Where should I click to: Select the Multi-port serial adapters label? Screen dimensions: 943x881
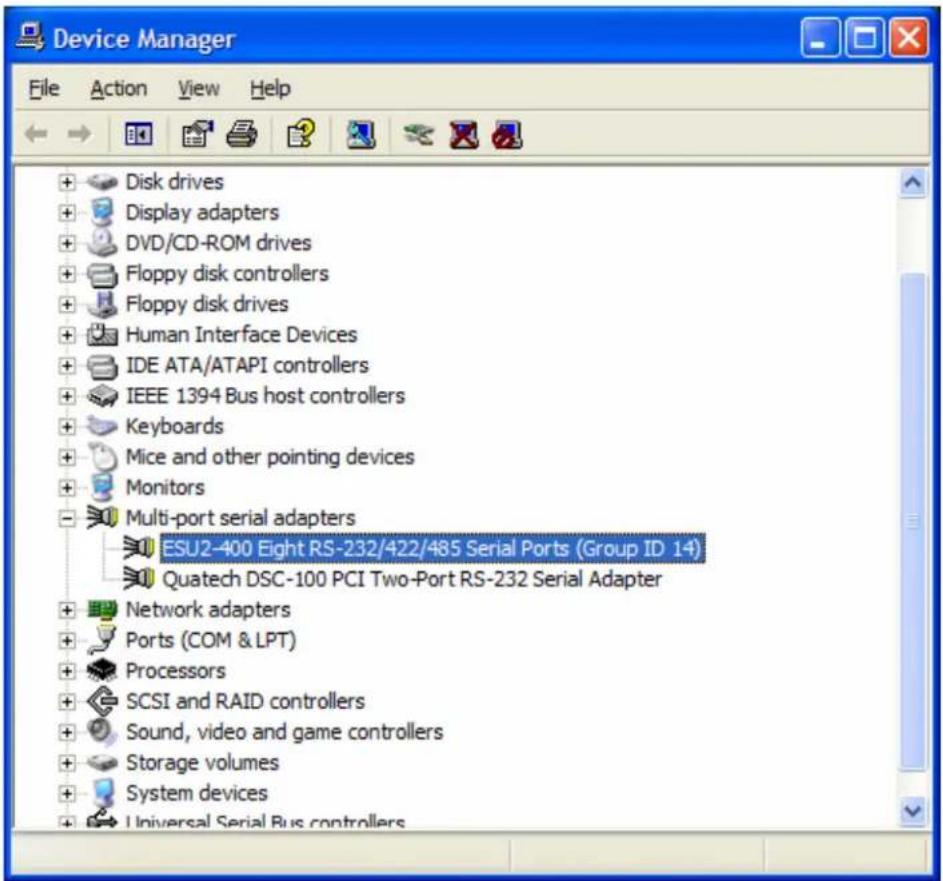pos(240,518)
